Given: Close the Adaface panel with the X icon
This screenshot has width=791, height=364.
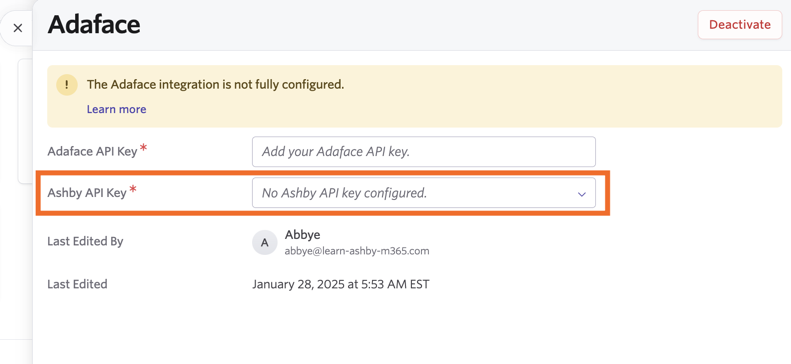Looking at the screenshot, I should 18,28.
